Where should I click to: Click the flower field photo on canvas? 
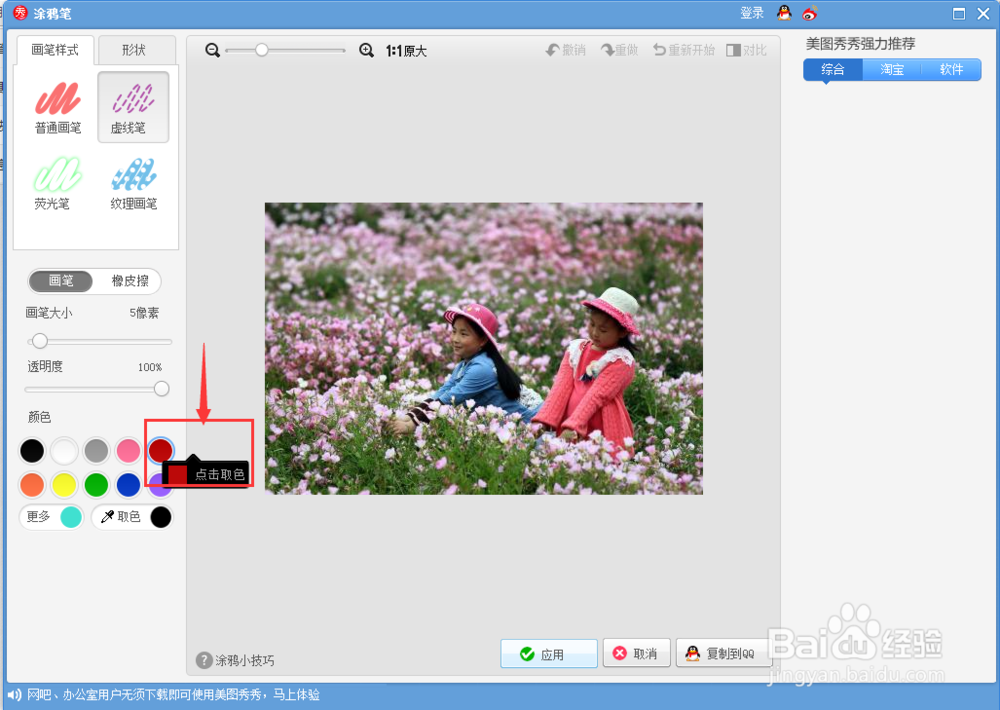[483, 348]
